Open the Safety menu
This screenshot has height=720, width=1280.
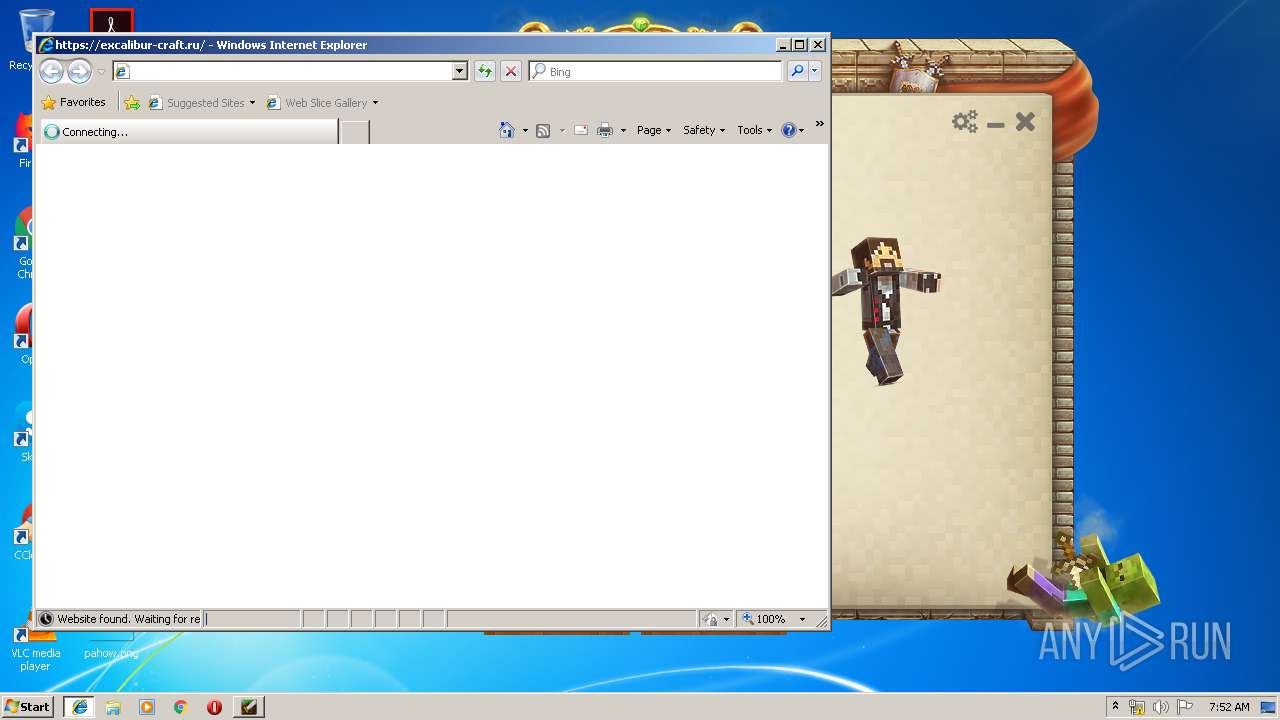(704, 130)
